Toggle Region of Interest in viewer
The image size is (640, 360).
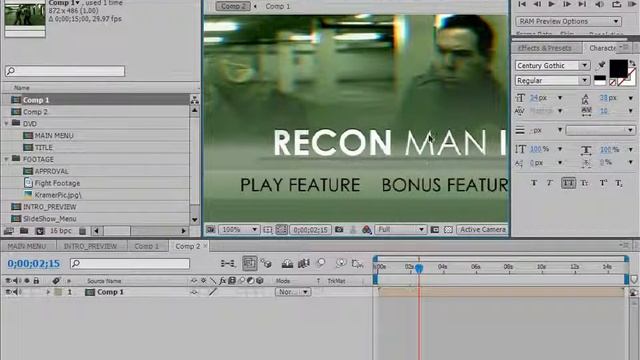tap(267, 230)
